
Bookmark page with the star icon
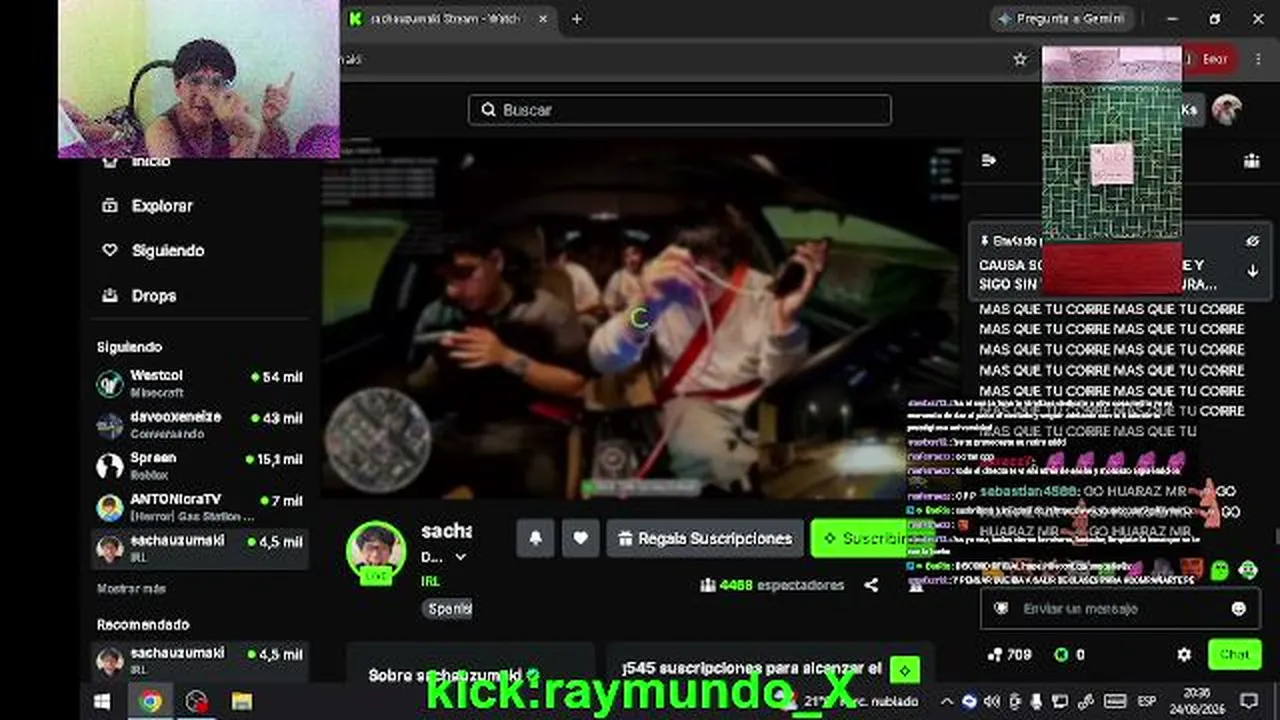1020,59
